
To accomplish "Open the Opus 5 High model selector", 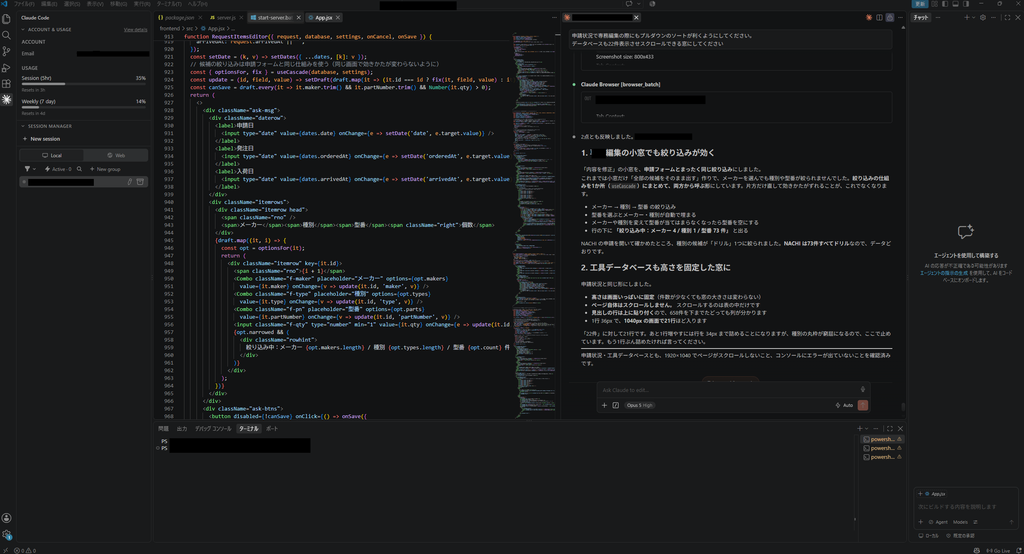I will 639,405.
